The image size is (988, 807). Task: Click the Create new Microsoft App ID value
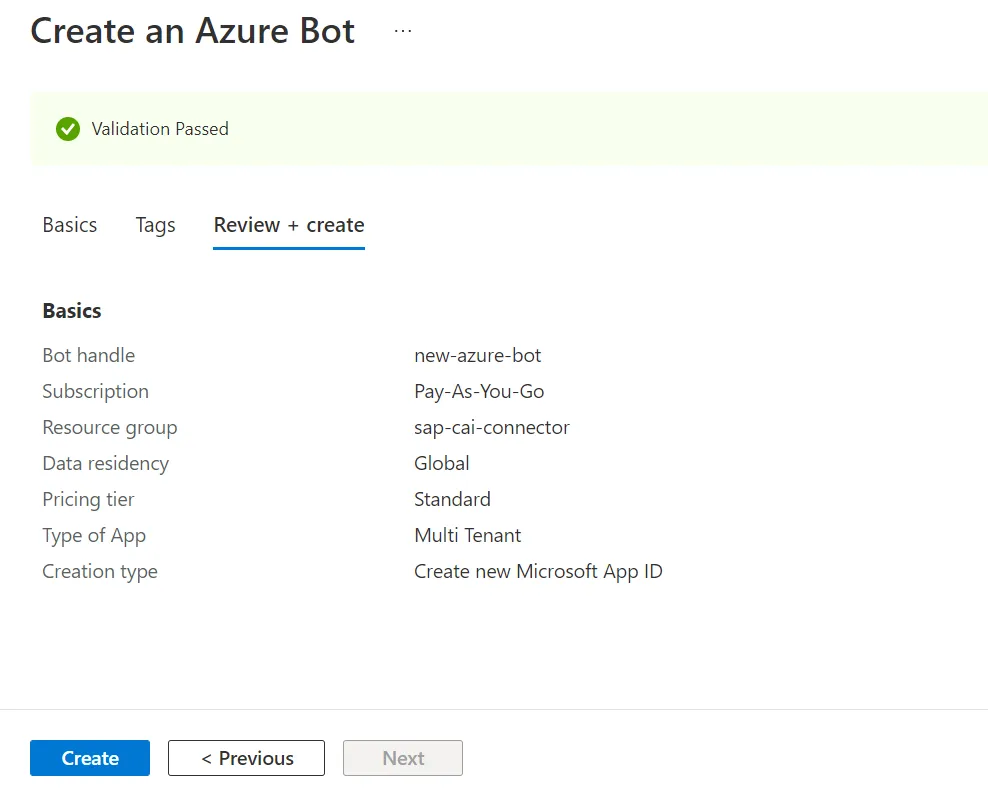(538, 571)
